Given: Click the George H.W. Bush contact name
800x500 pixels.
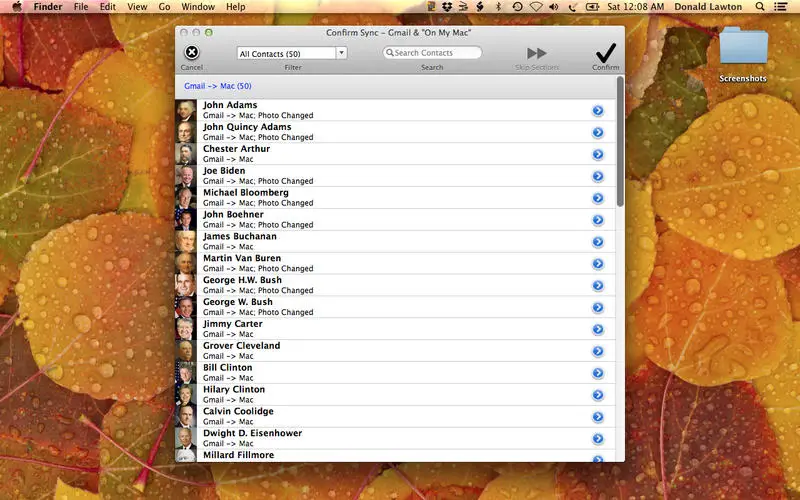Looking at the screenshot, I should [242, 281].
